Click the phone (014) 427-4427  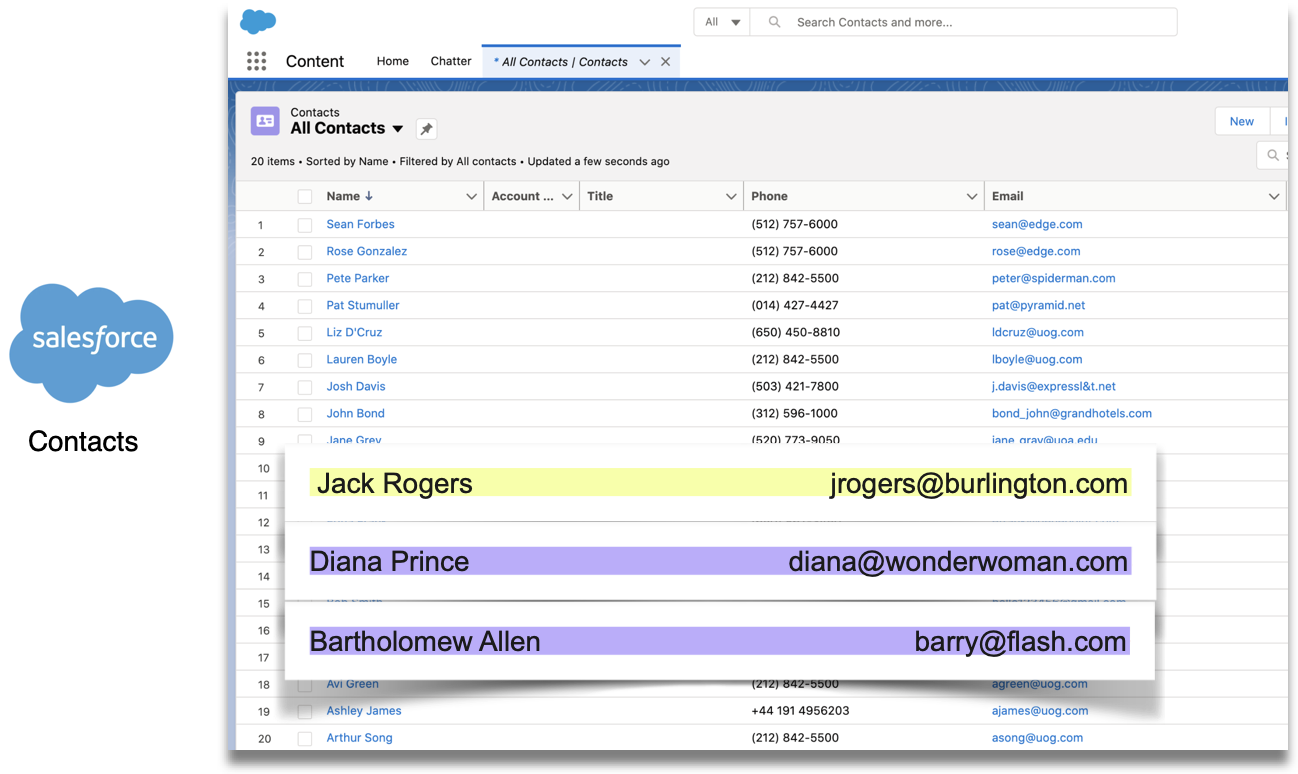(795, 305)
